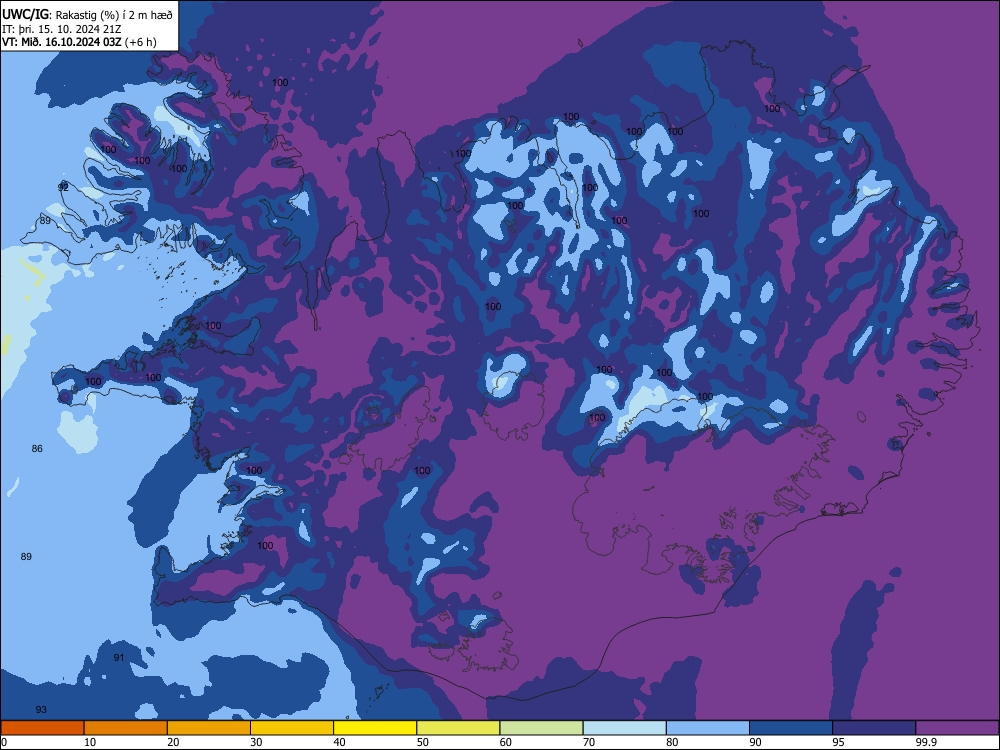Select the legend tick label 70

coord(589,742)
